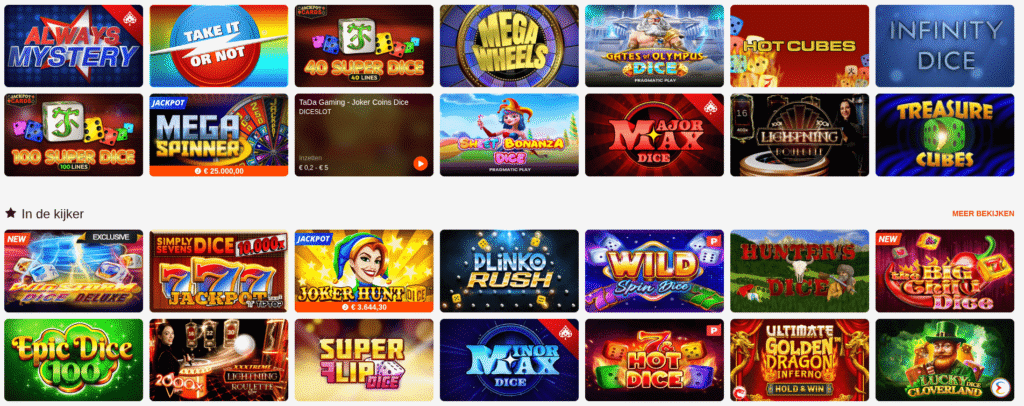
Task: Open the Mega Spinner jackpot game
Action: coord(219,135)
